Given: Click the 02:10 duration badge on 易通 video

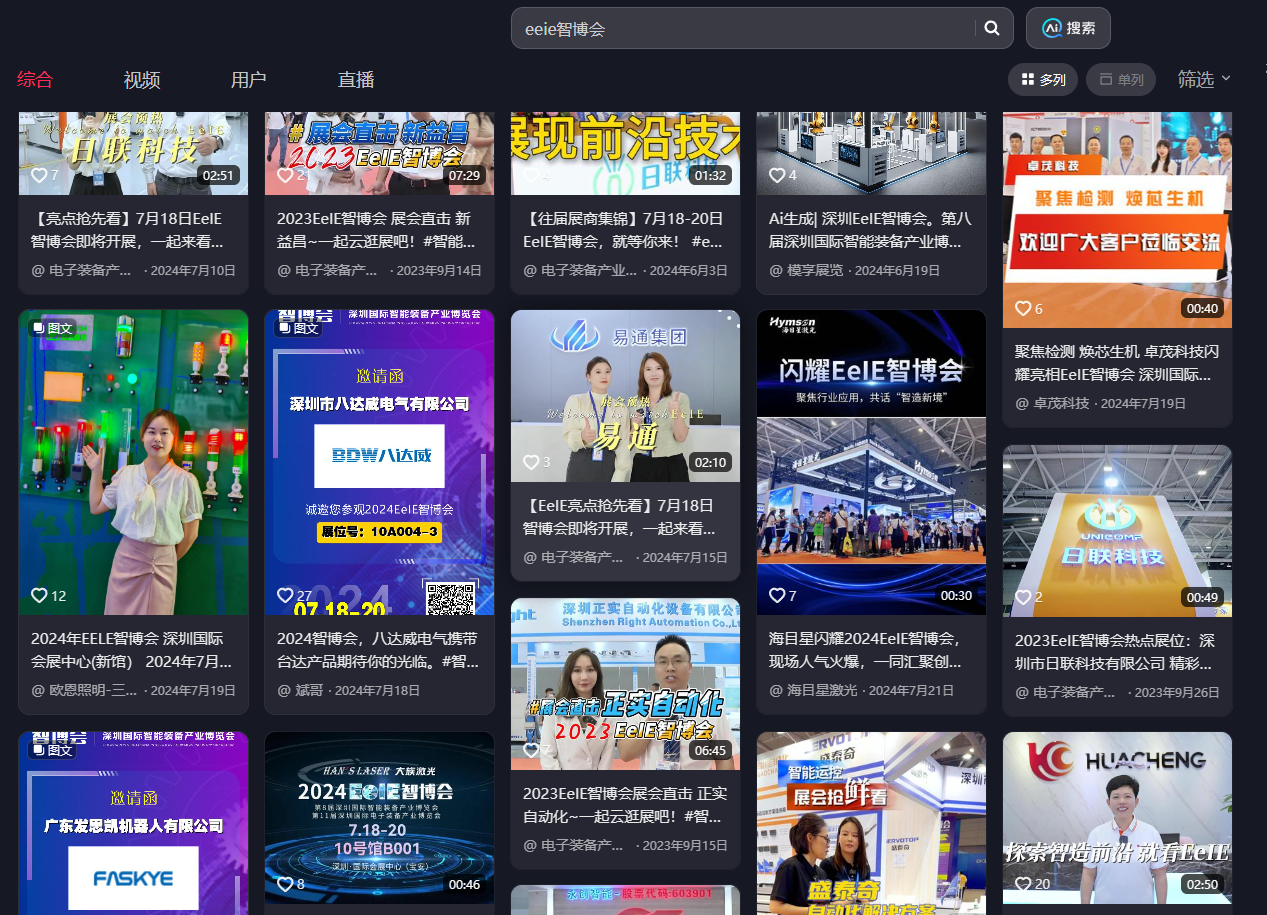Looking at the screenshot, I should coord(709,462).
